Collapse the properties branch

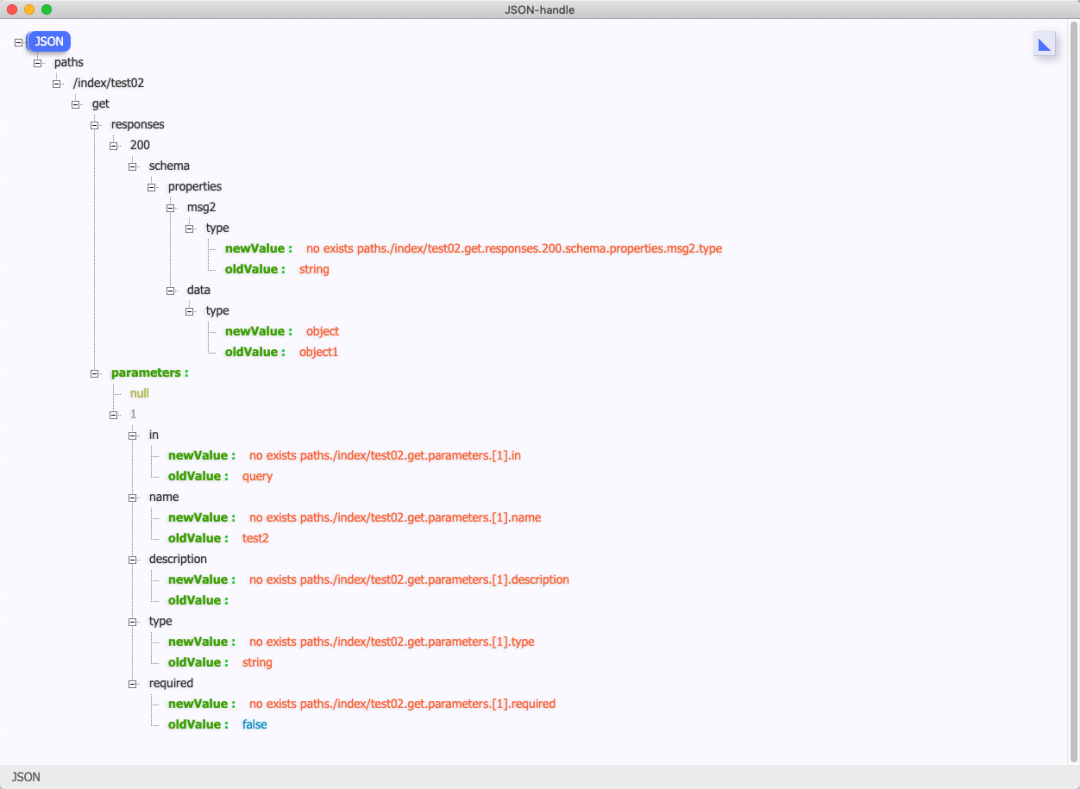pos(151,186)
